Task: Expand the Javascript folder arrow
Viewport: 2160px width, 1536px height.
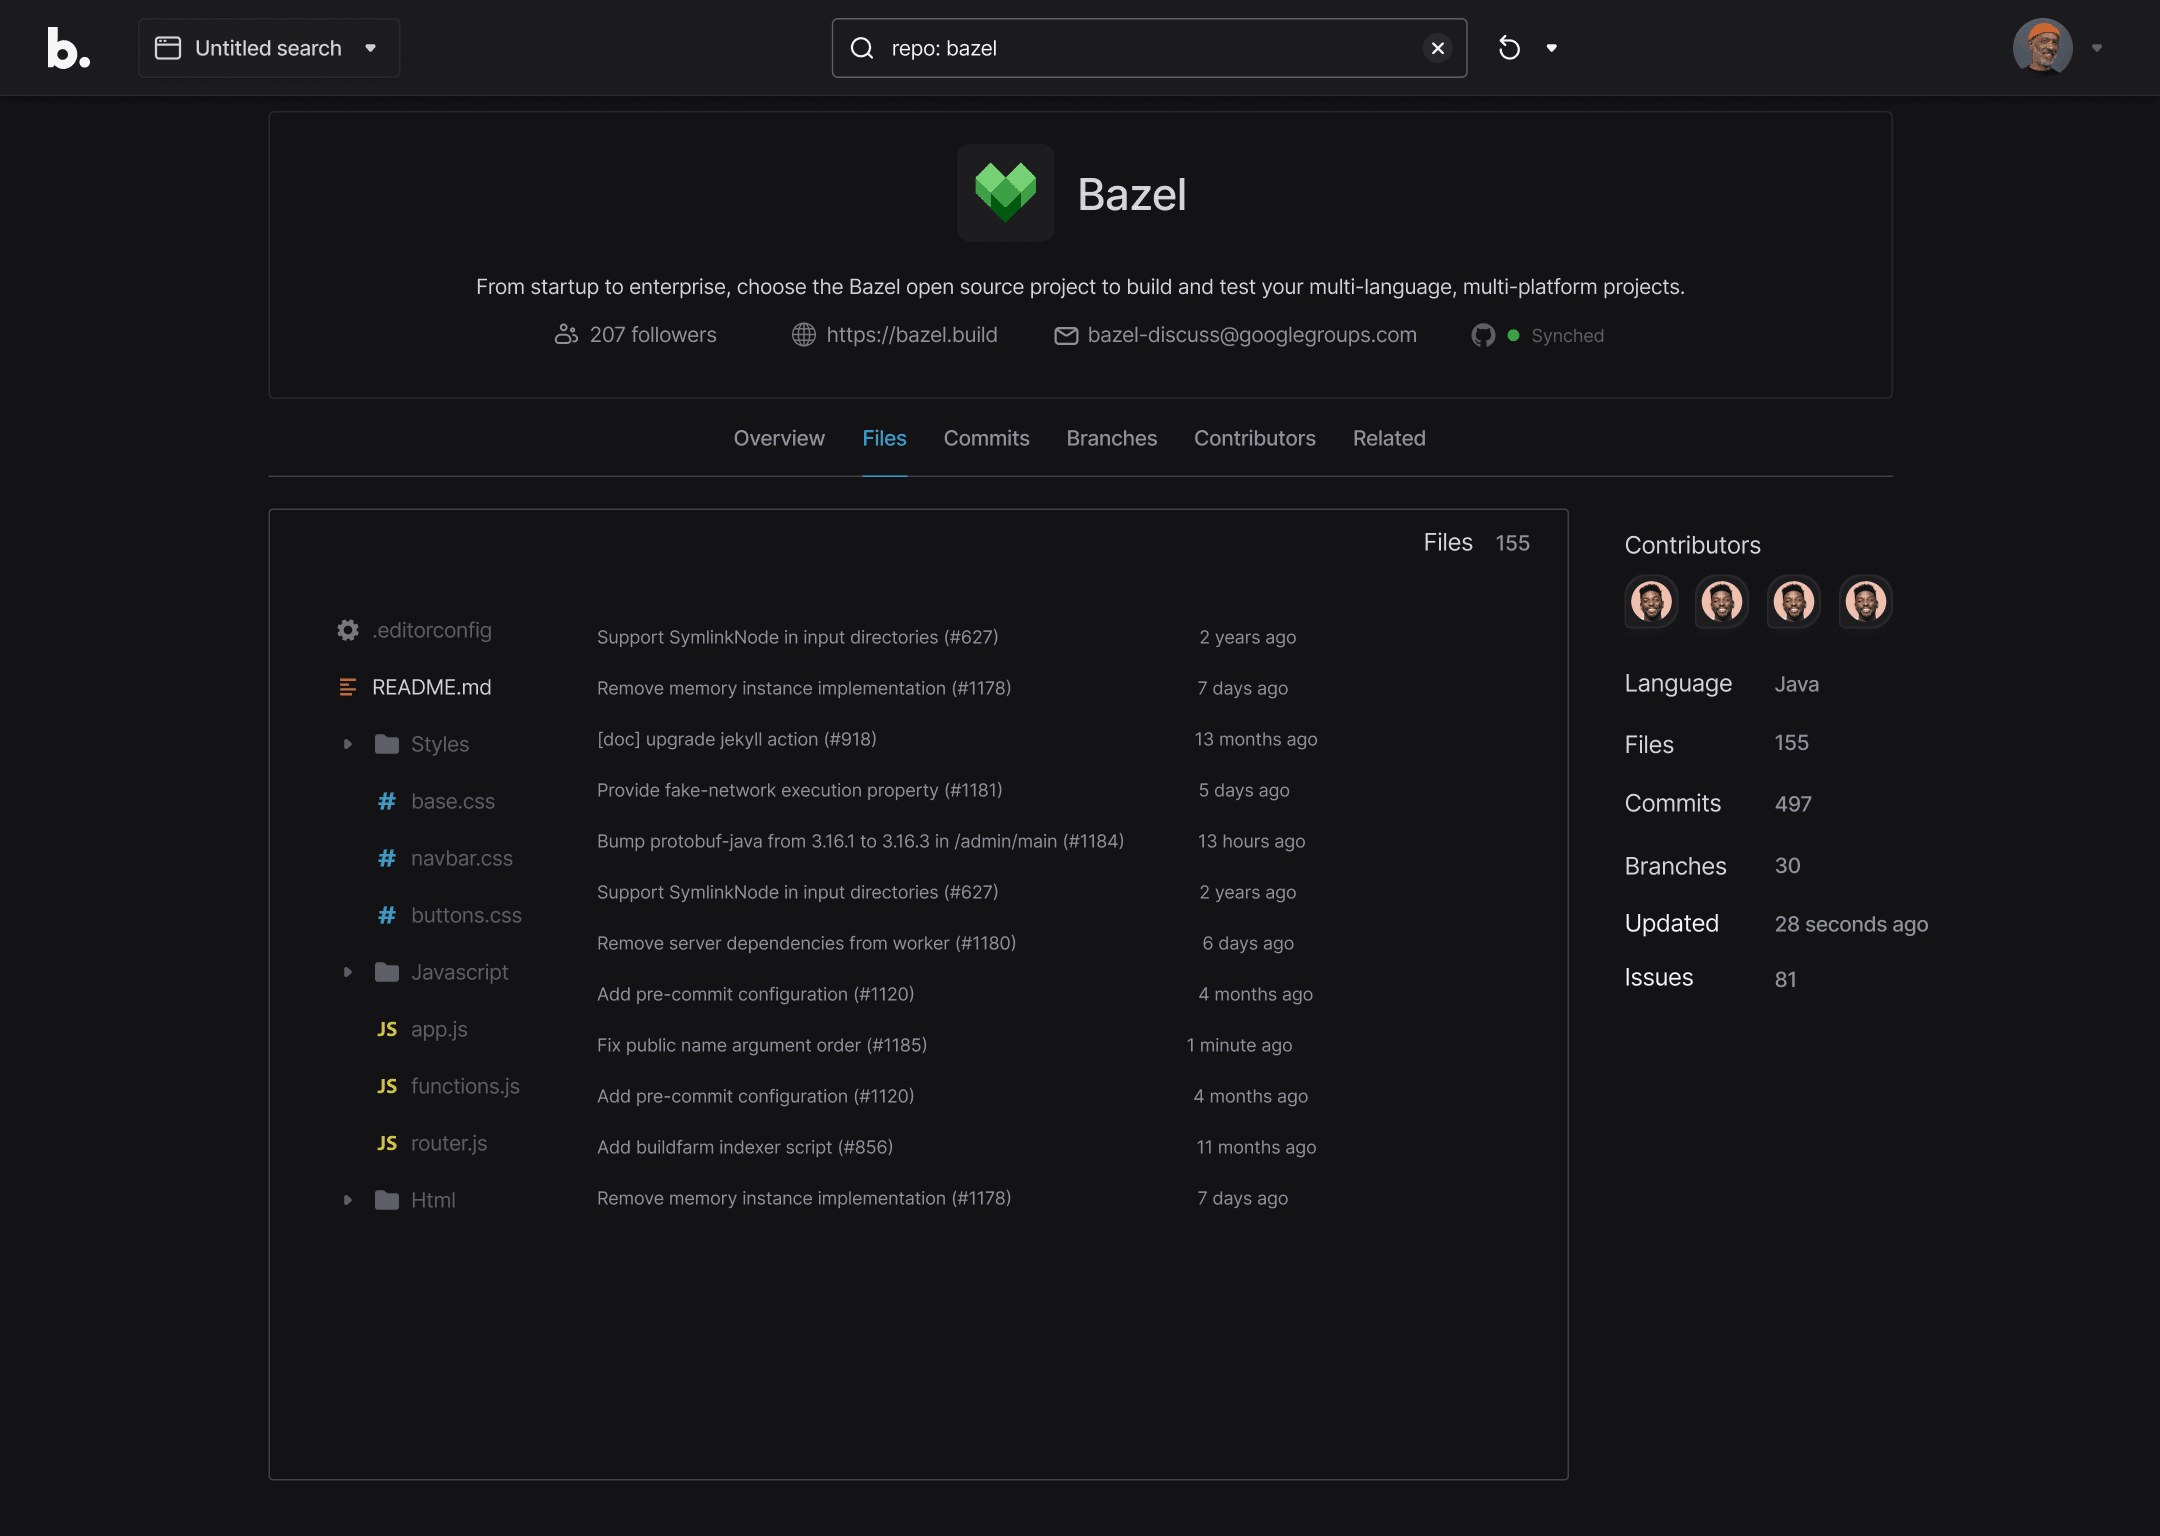Action: (347, 972)
